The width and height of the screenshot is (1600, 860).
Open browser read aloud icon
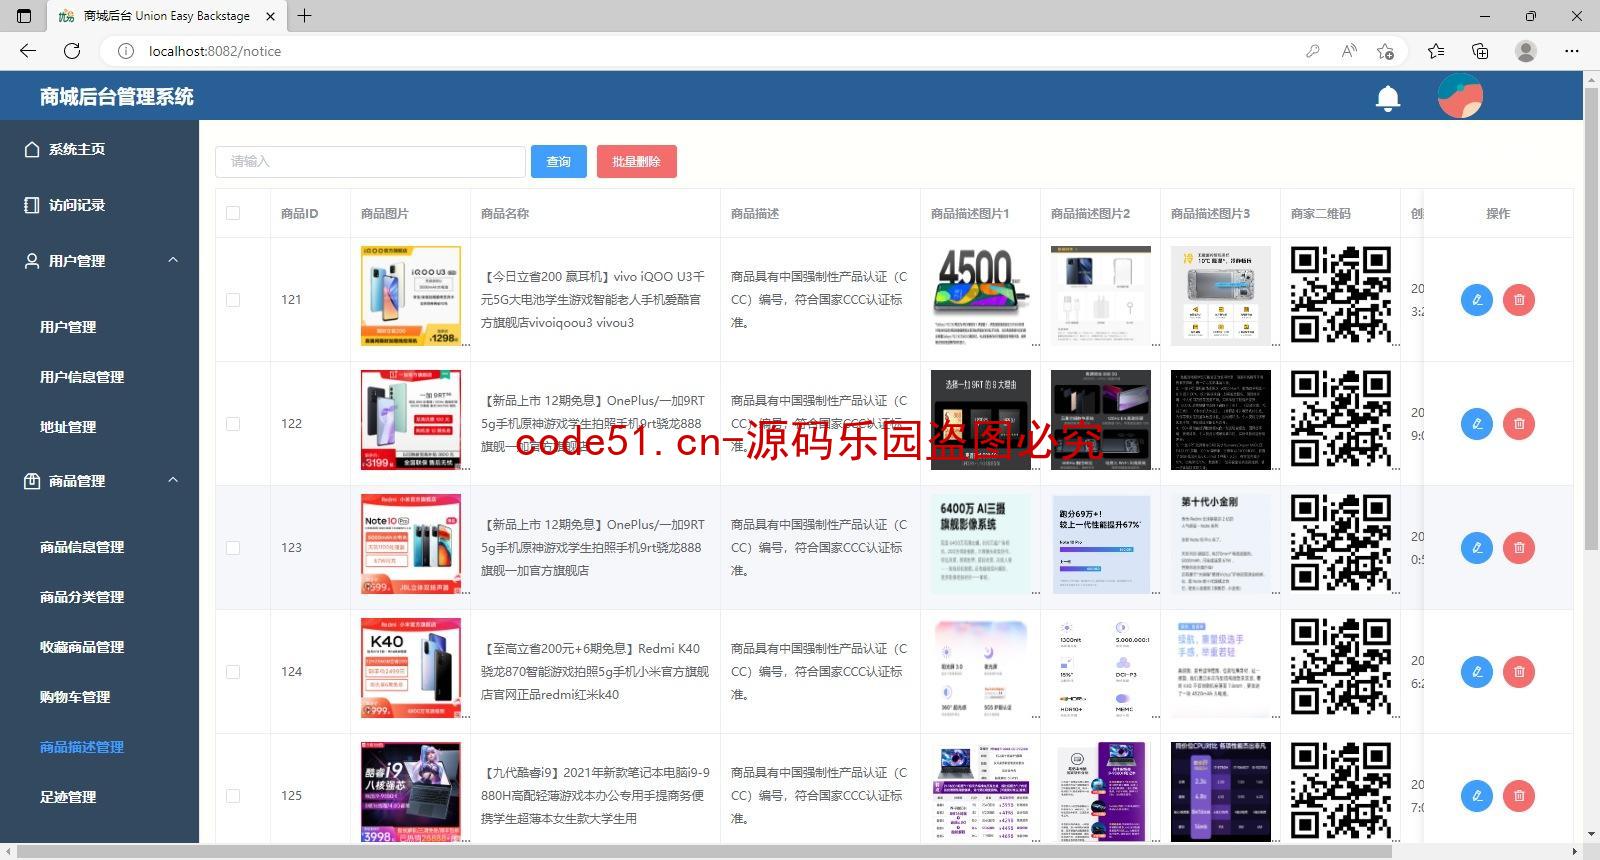[x=1349, y=51]
